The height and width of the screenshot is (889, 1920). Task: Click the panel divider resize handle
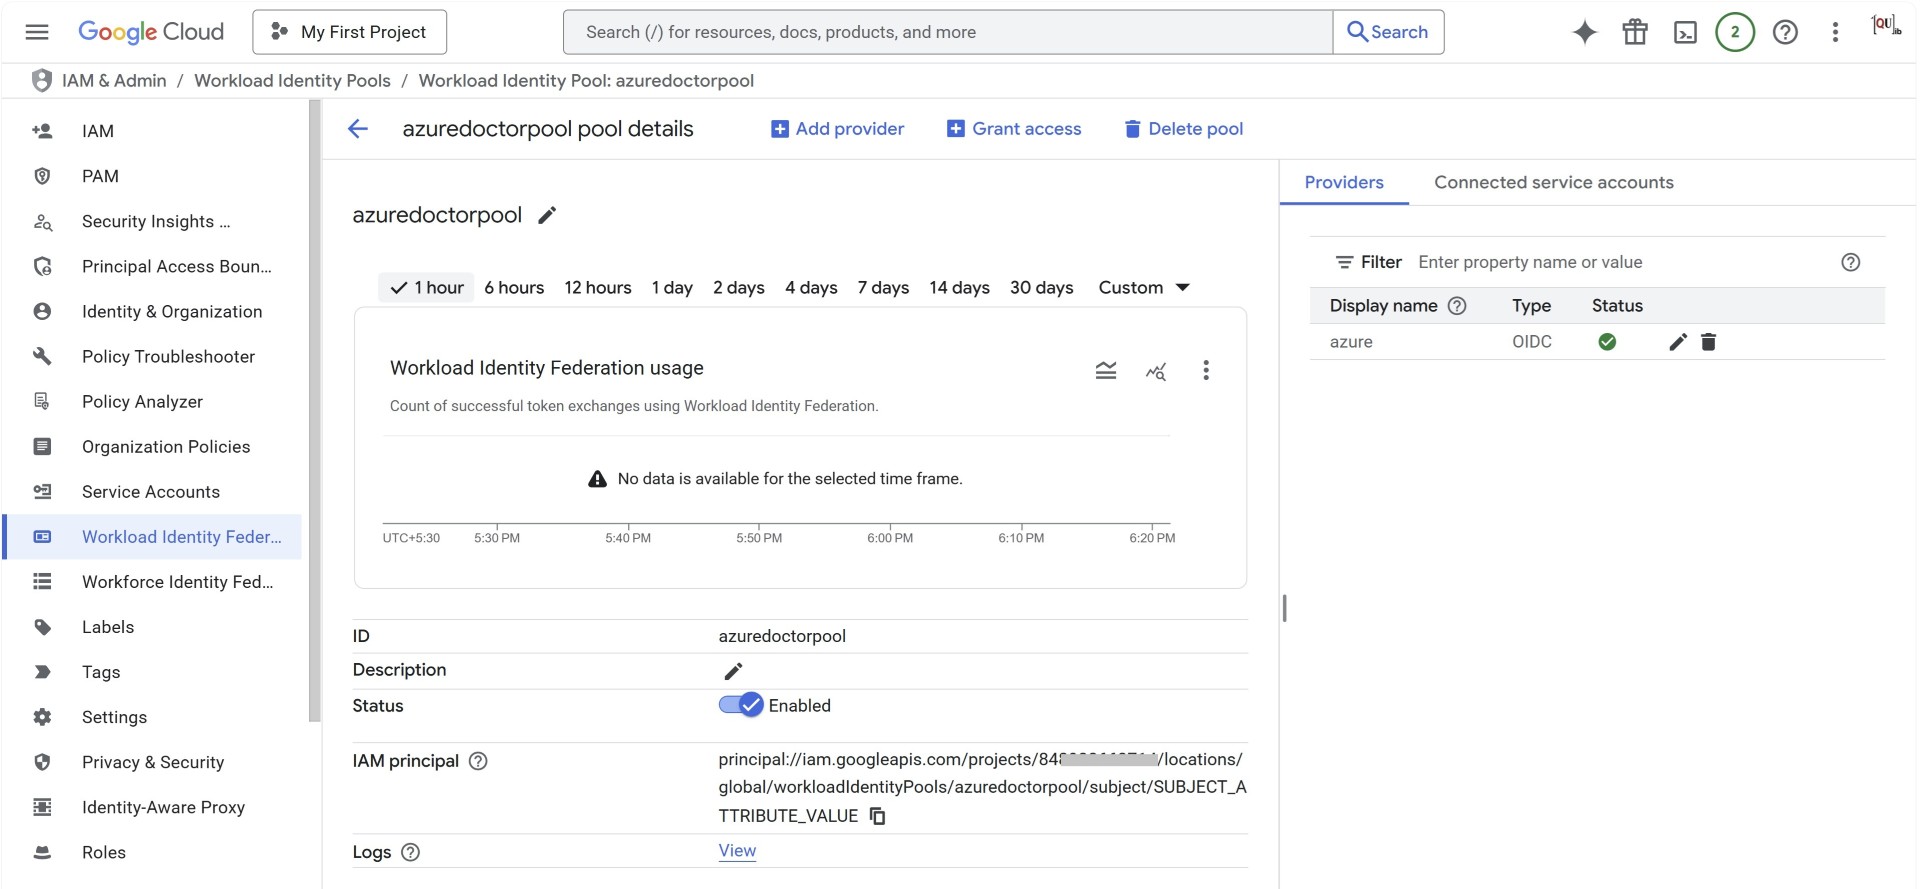[1284, 608]
